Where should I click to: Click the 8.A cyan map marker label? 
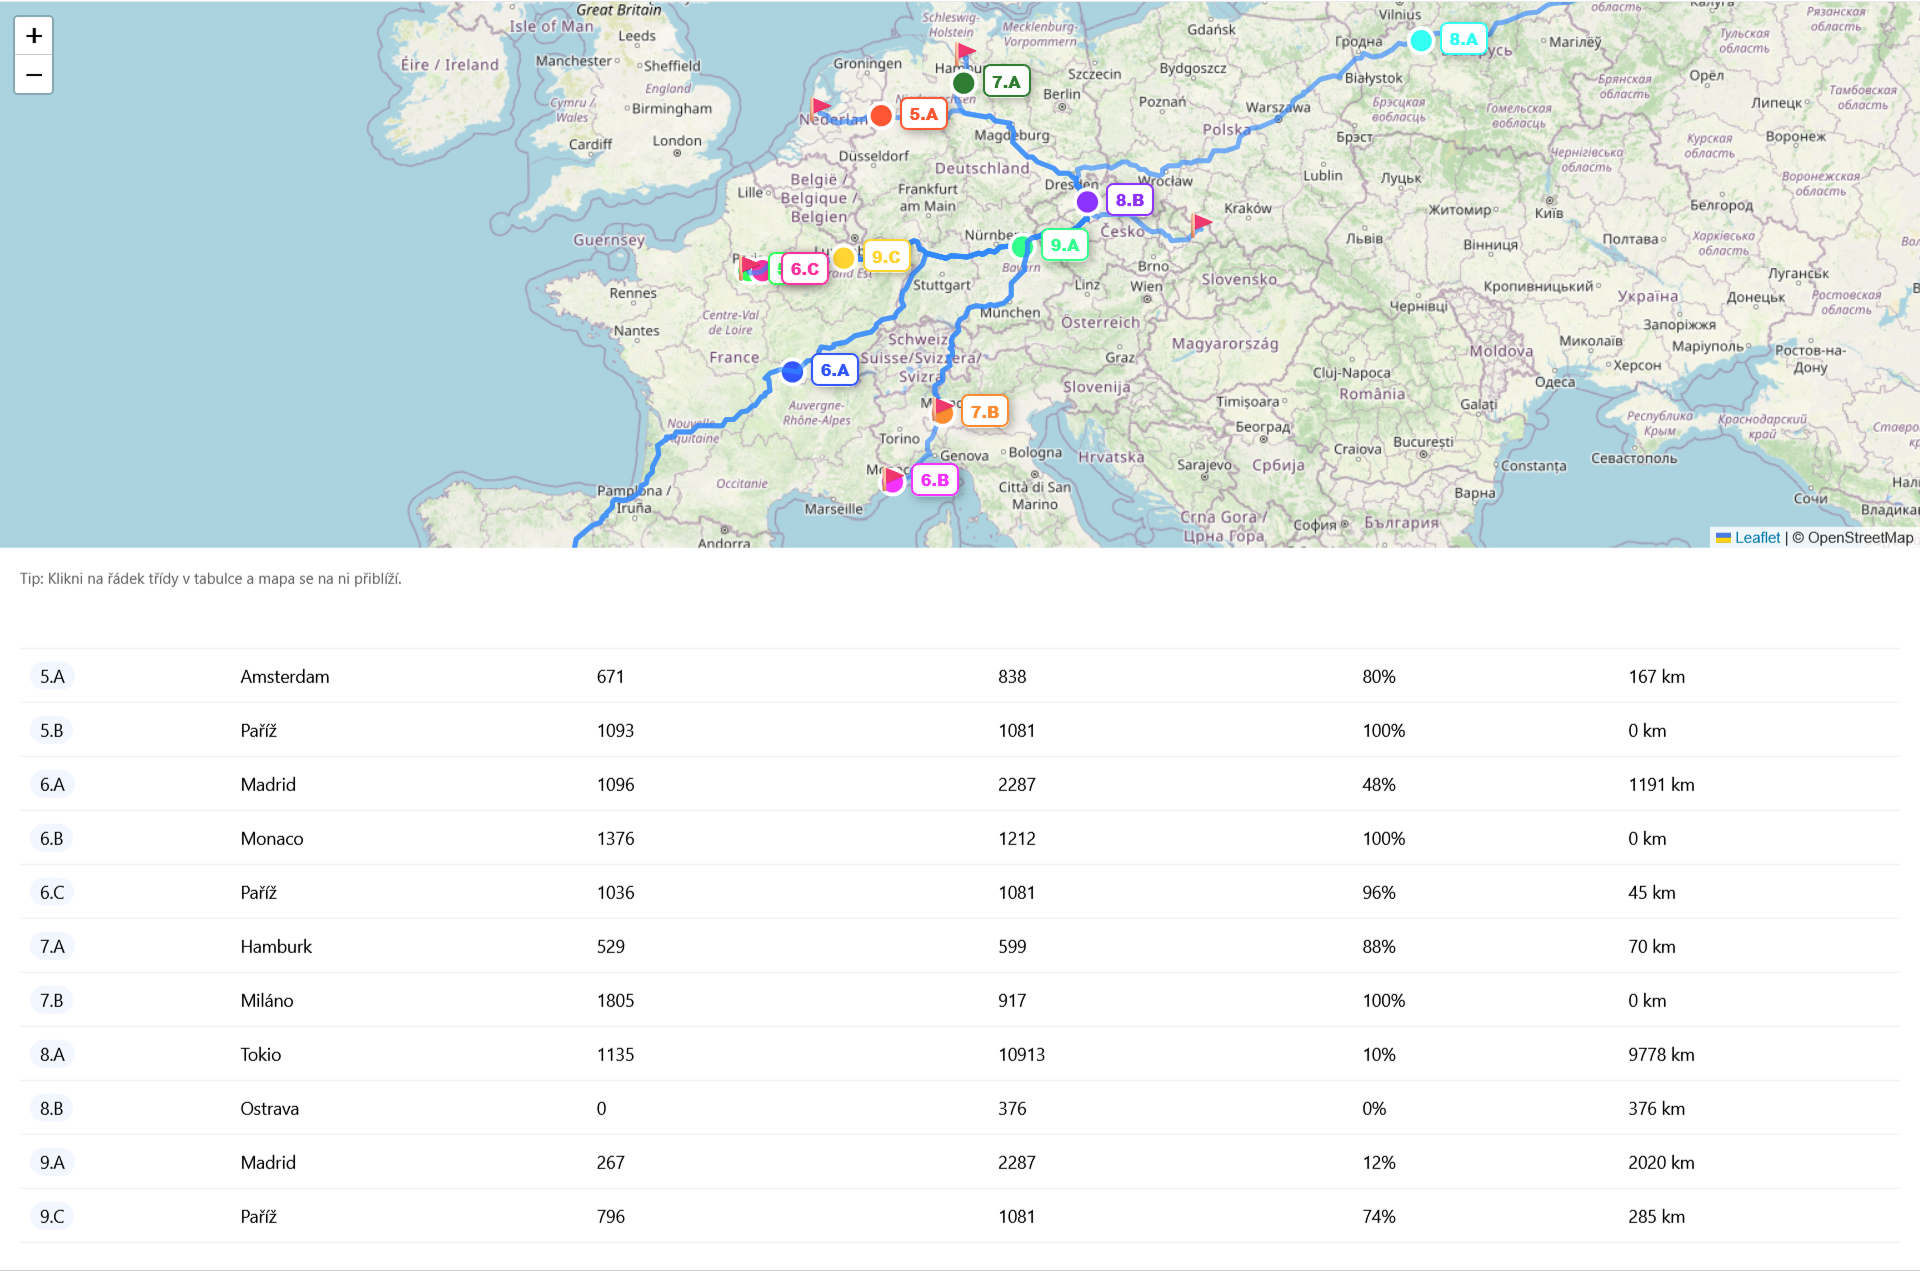click(x=1463, y=40)
